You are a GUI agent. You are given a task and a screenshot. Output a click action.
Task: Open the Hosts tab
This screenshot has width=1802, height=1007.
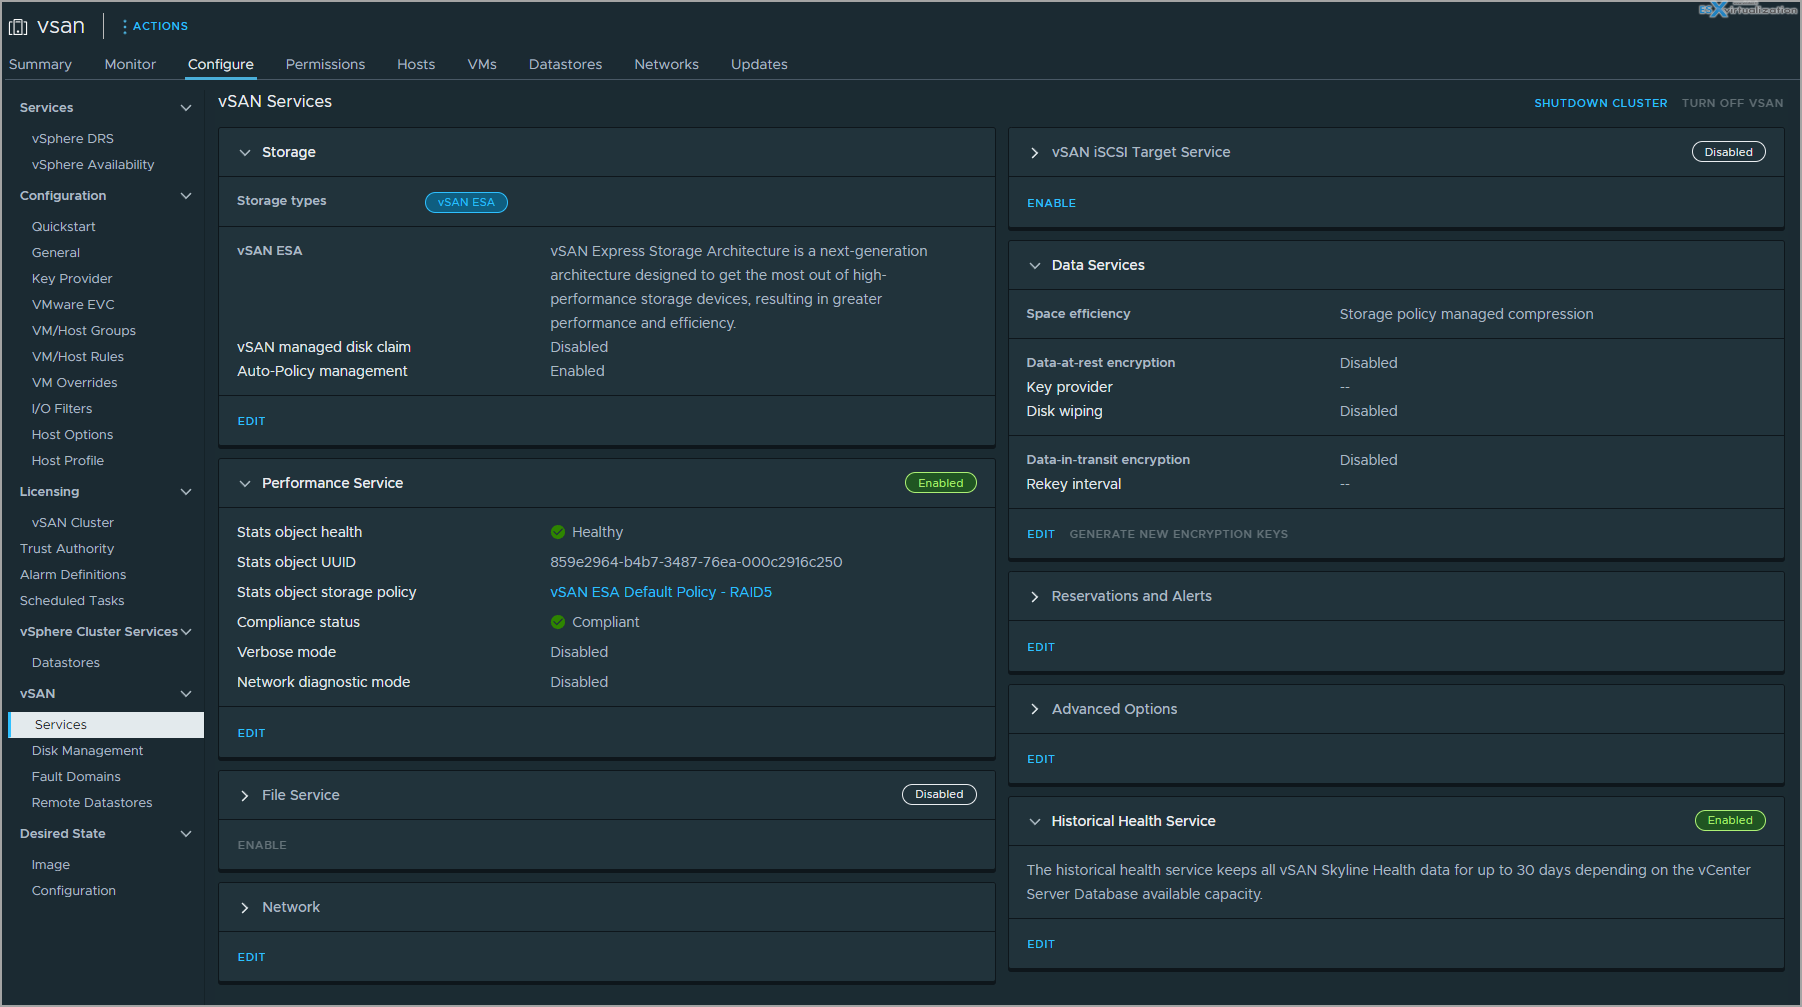point(416,64)
